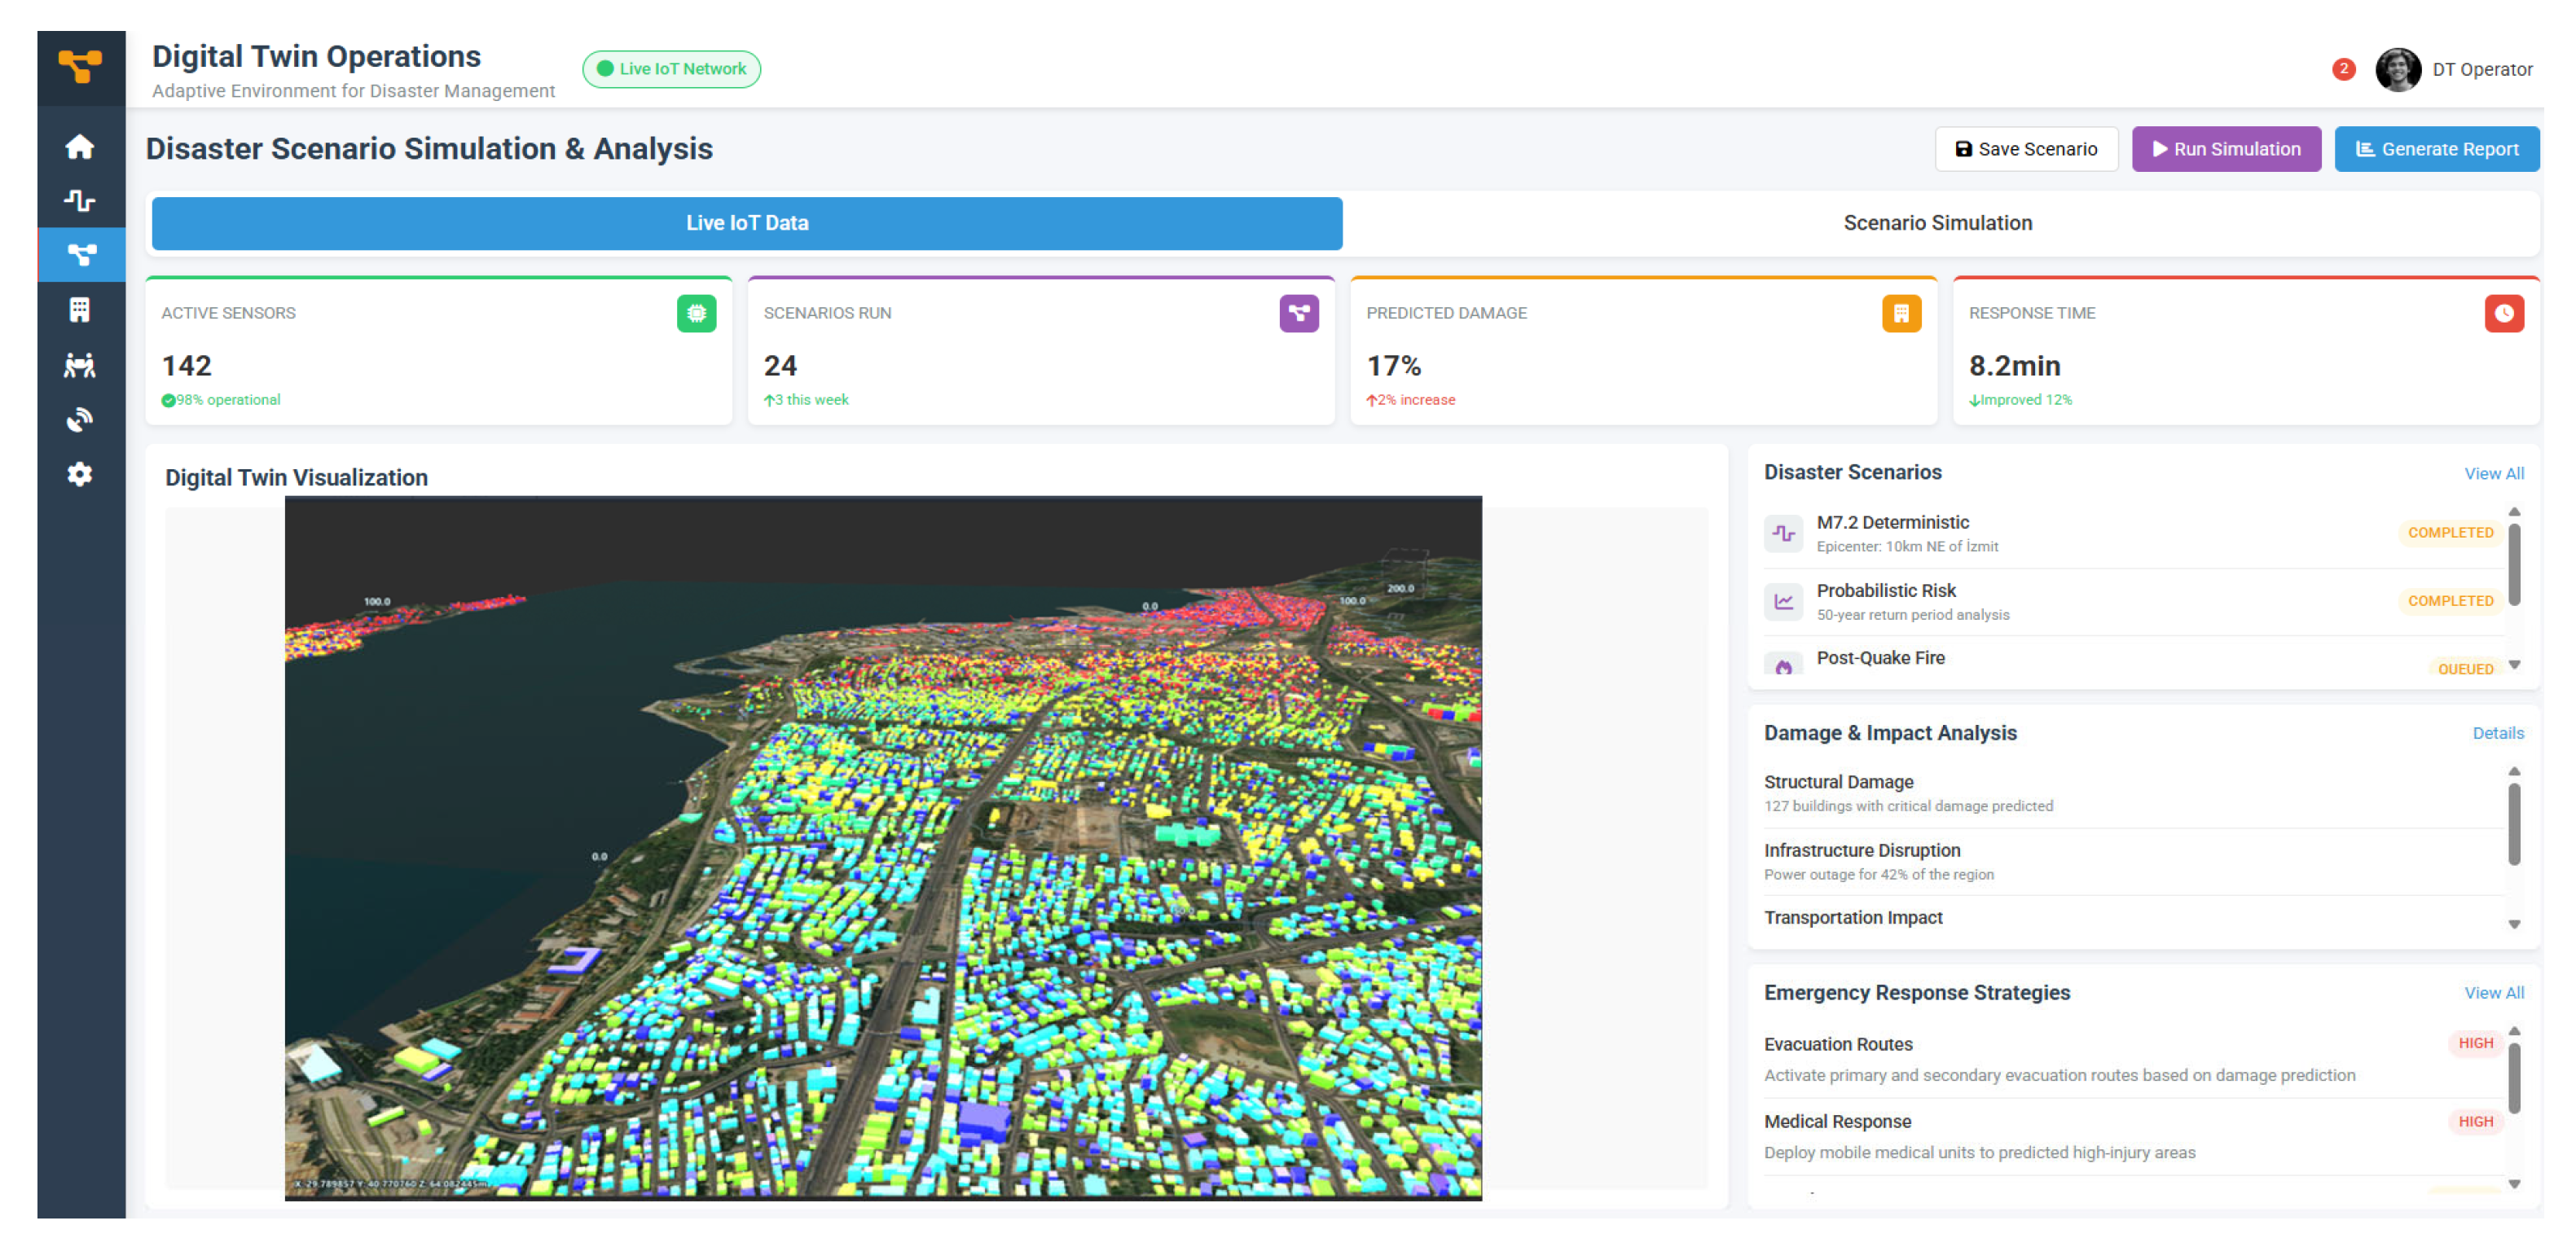Select the Live IoT Data tab
The image size is (2576, 1247).
point(746,223)
